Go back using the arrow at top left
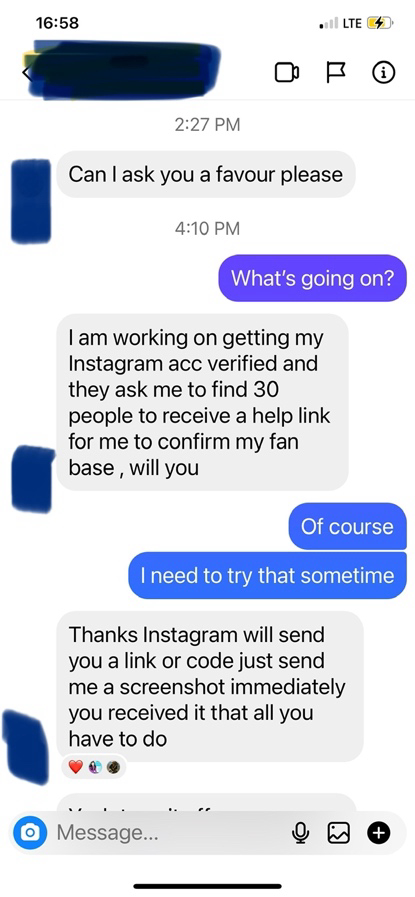This screenshot has height=897, width=415. (x=26, y=73)
